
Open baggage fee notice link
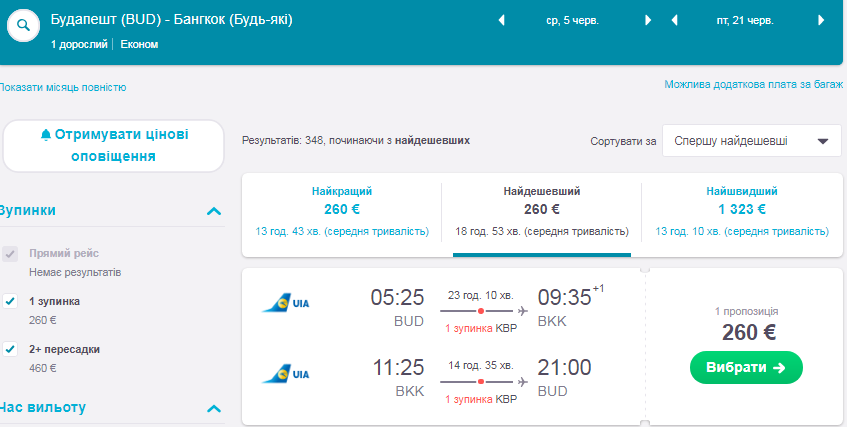pyautogui.click(x=754, y=84)
